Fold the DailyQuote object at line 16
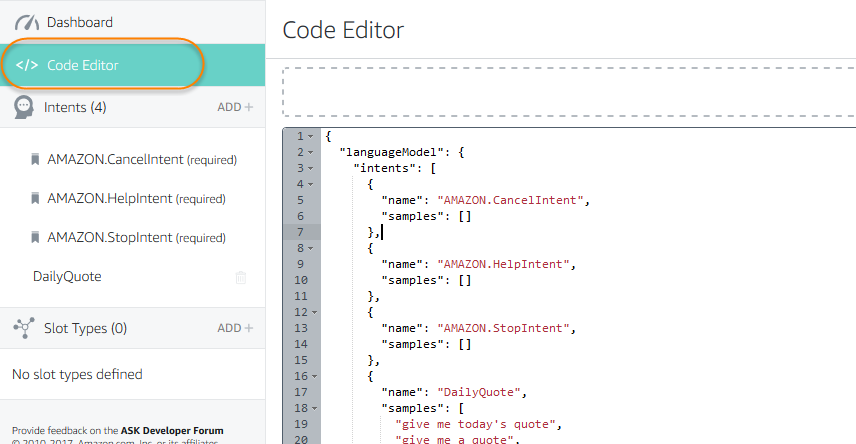856x444 pixels. coord(311,376)
